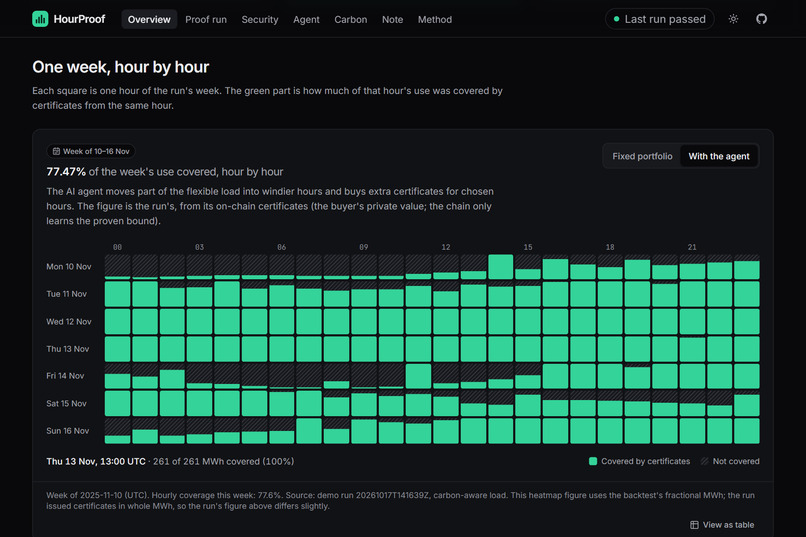Click the Not covered legend swatch
This screenshot has width=806, height=537.
pos(704,461)
